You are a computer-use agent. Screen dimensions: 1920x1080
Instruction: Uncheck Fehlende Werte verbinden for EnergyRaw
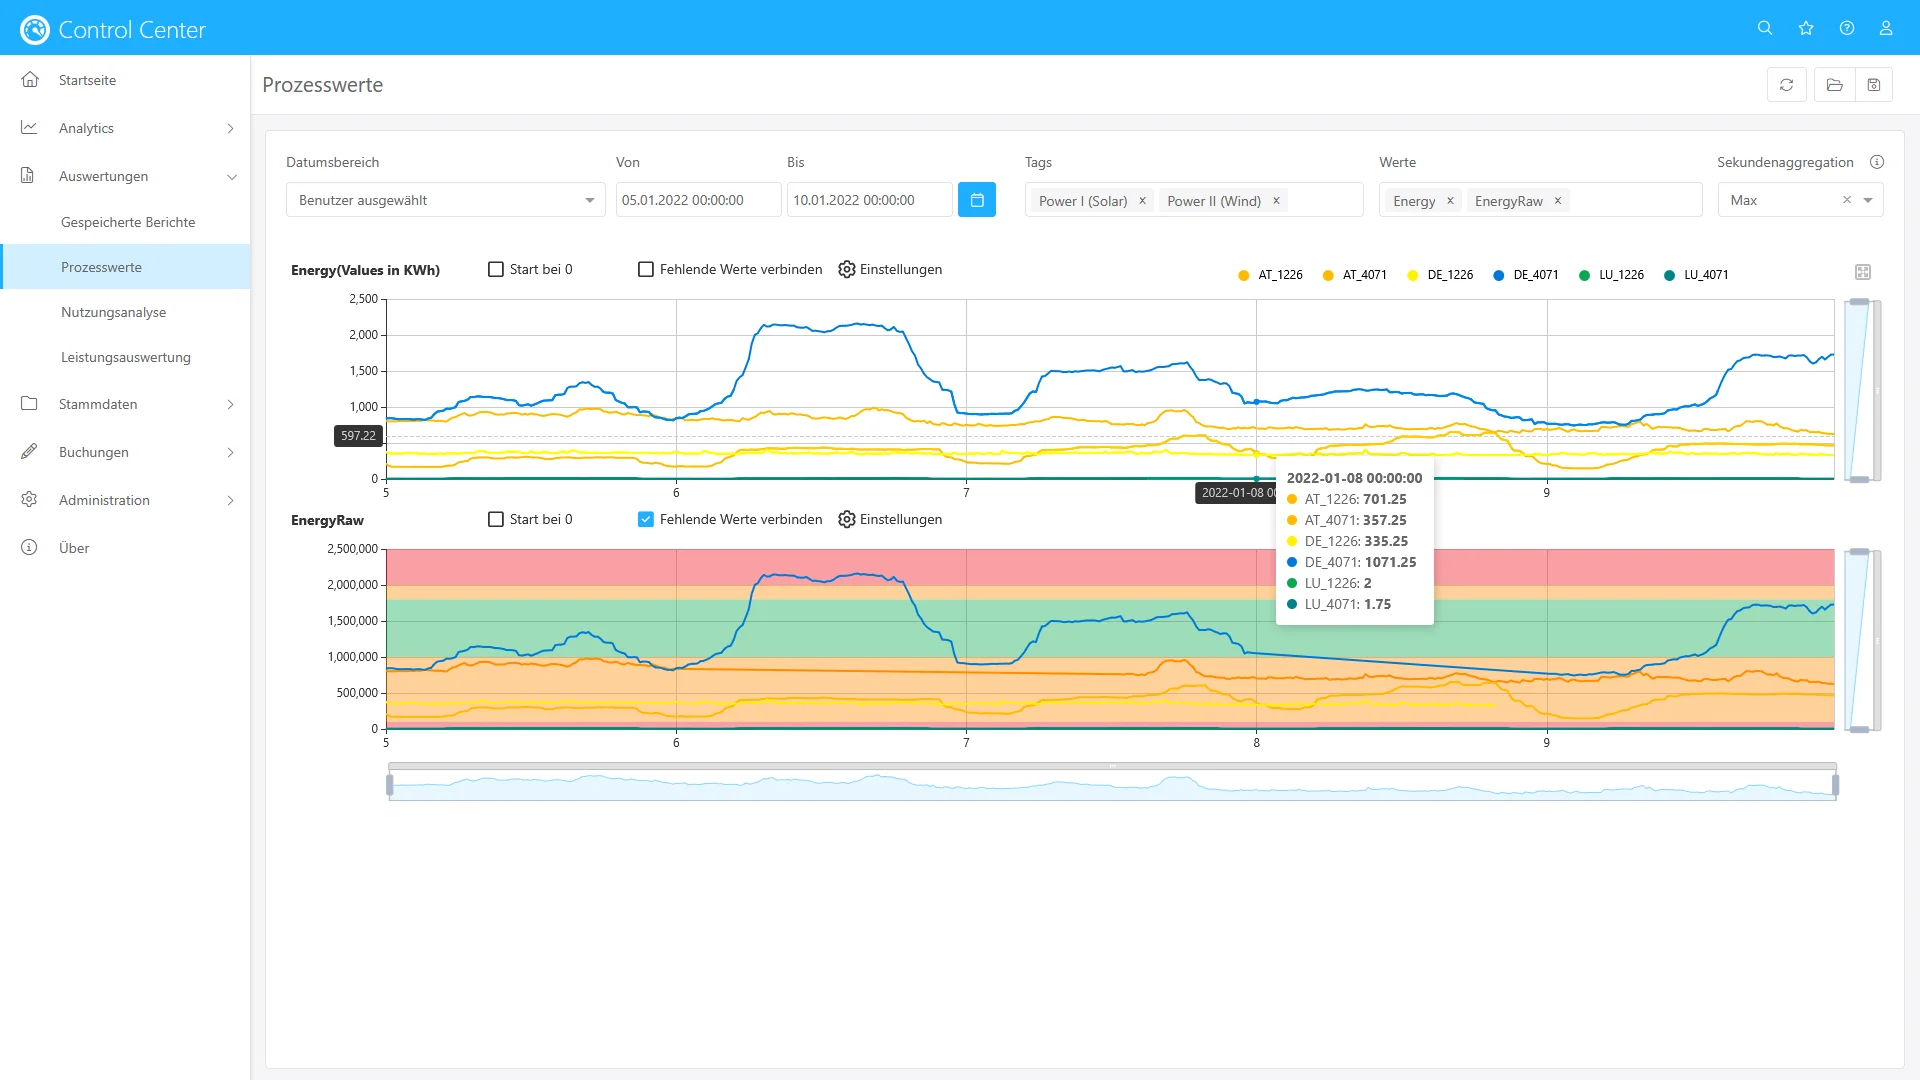point(646,519)
